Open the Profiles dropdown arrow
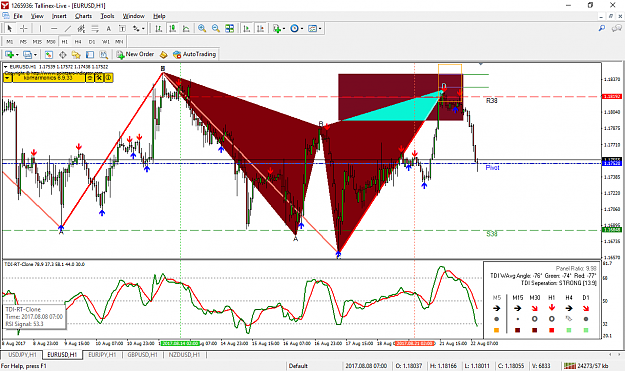 click(35, 55)
